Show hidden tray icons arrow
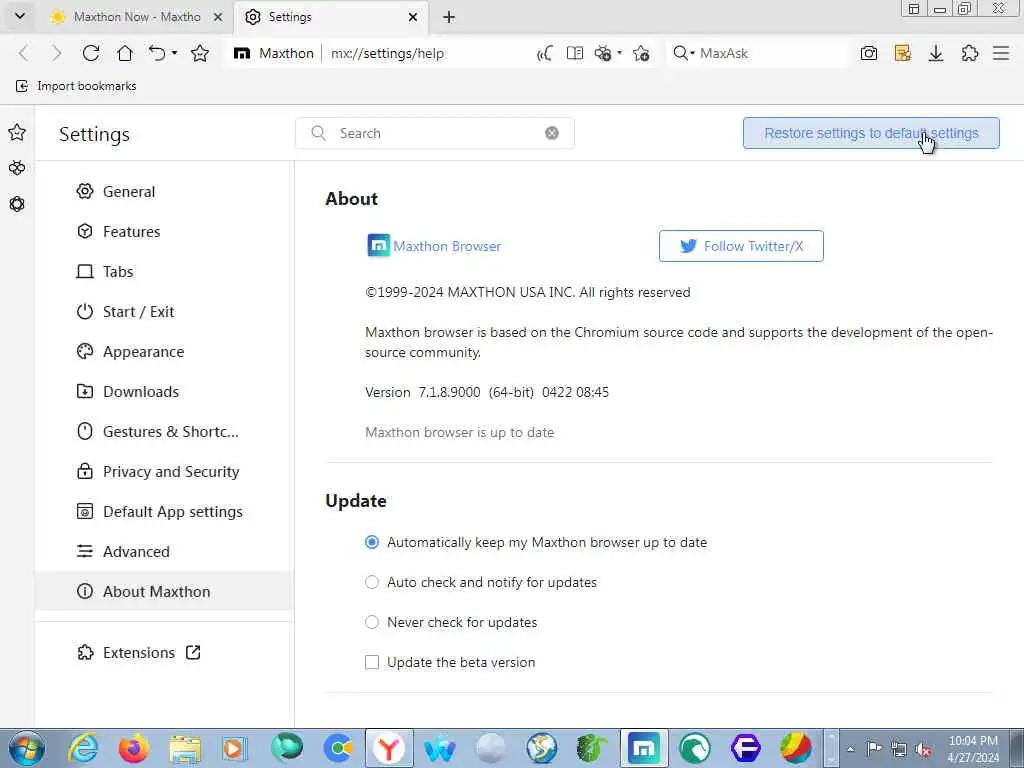Viewport: 1024px width, 768px height. (x=850, y=749)
